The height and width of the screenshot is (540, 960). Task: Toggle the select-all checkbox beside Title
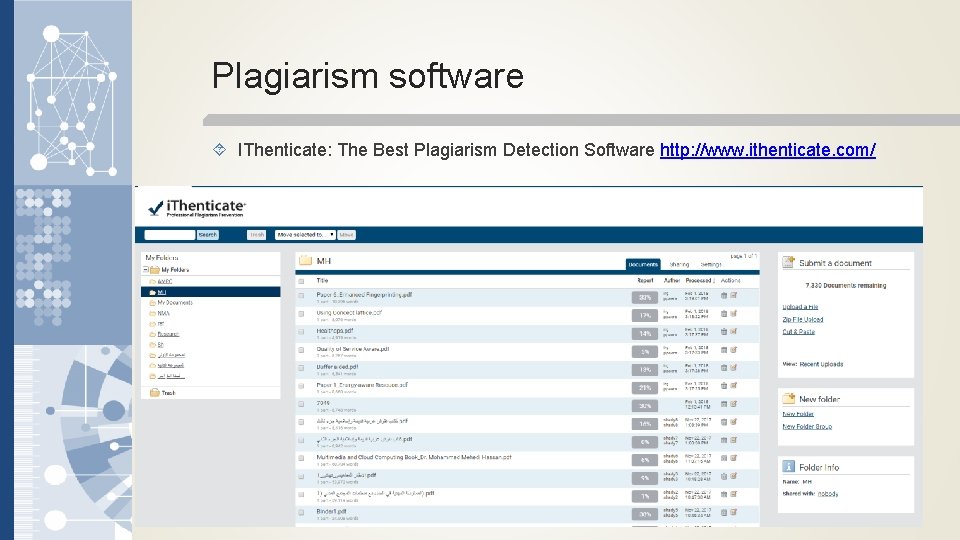pos(301,282)
